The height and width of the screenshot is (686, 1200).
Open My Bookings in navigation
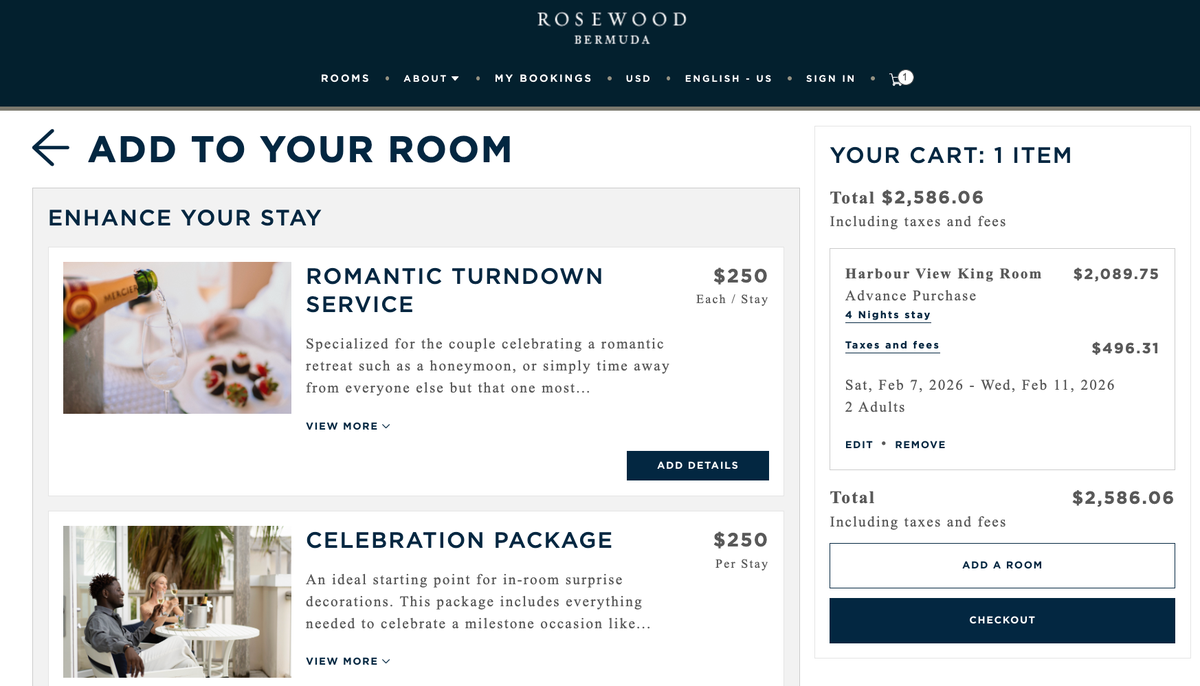click(543, 78)
